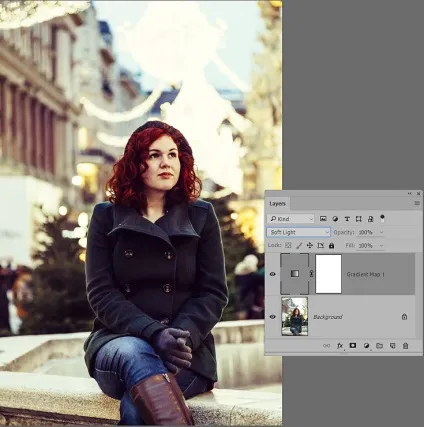
Task: Filter for pixel layers icon
Action: pos(323,219)
